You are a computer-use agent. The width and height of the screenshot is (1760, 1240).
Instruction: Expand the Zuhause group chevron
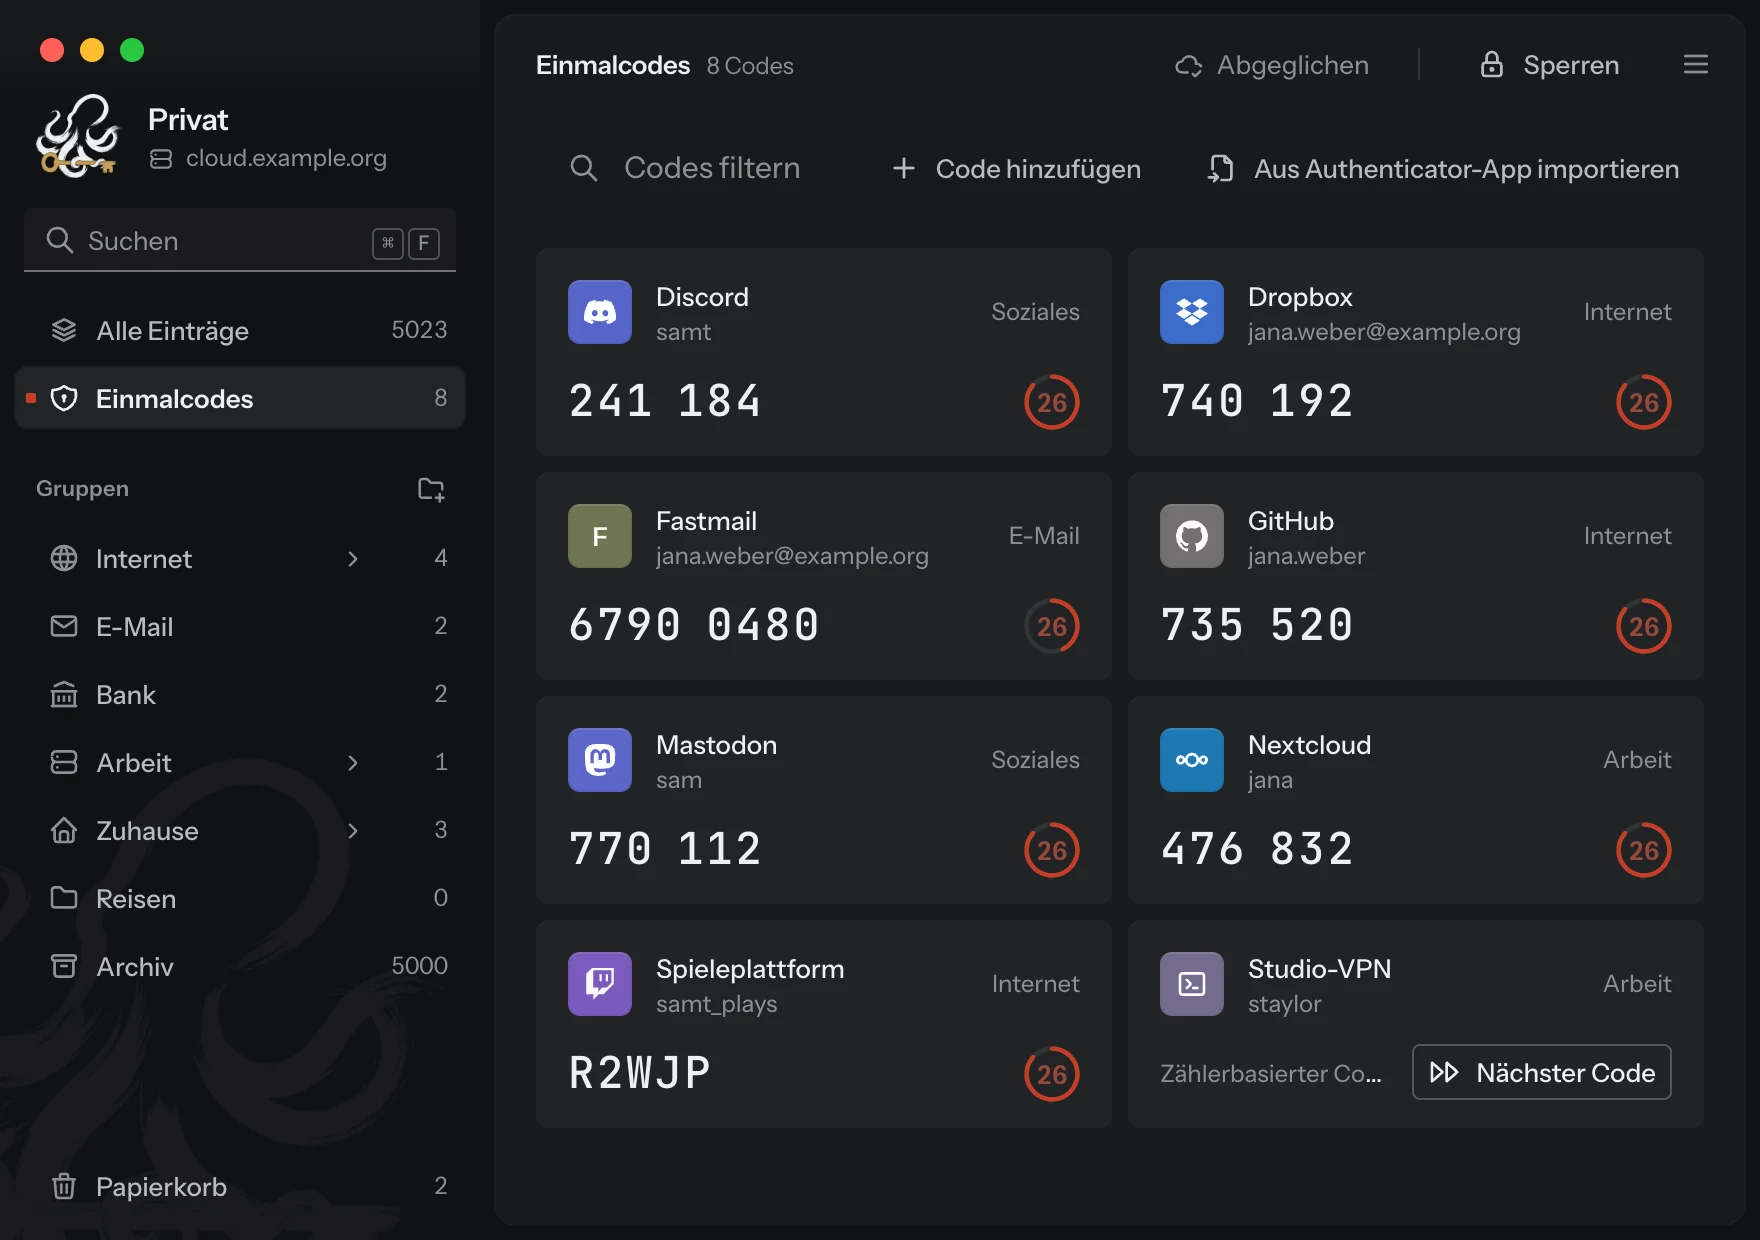click(x=352, y=831)
